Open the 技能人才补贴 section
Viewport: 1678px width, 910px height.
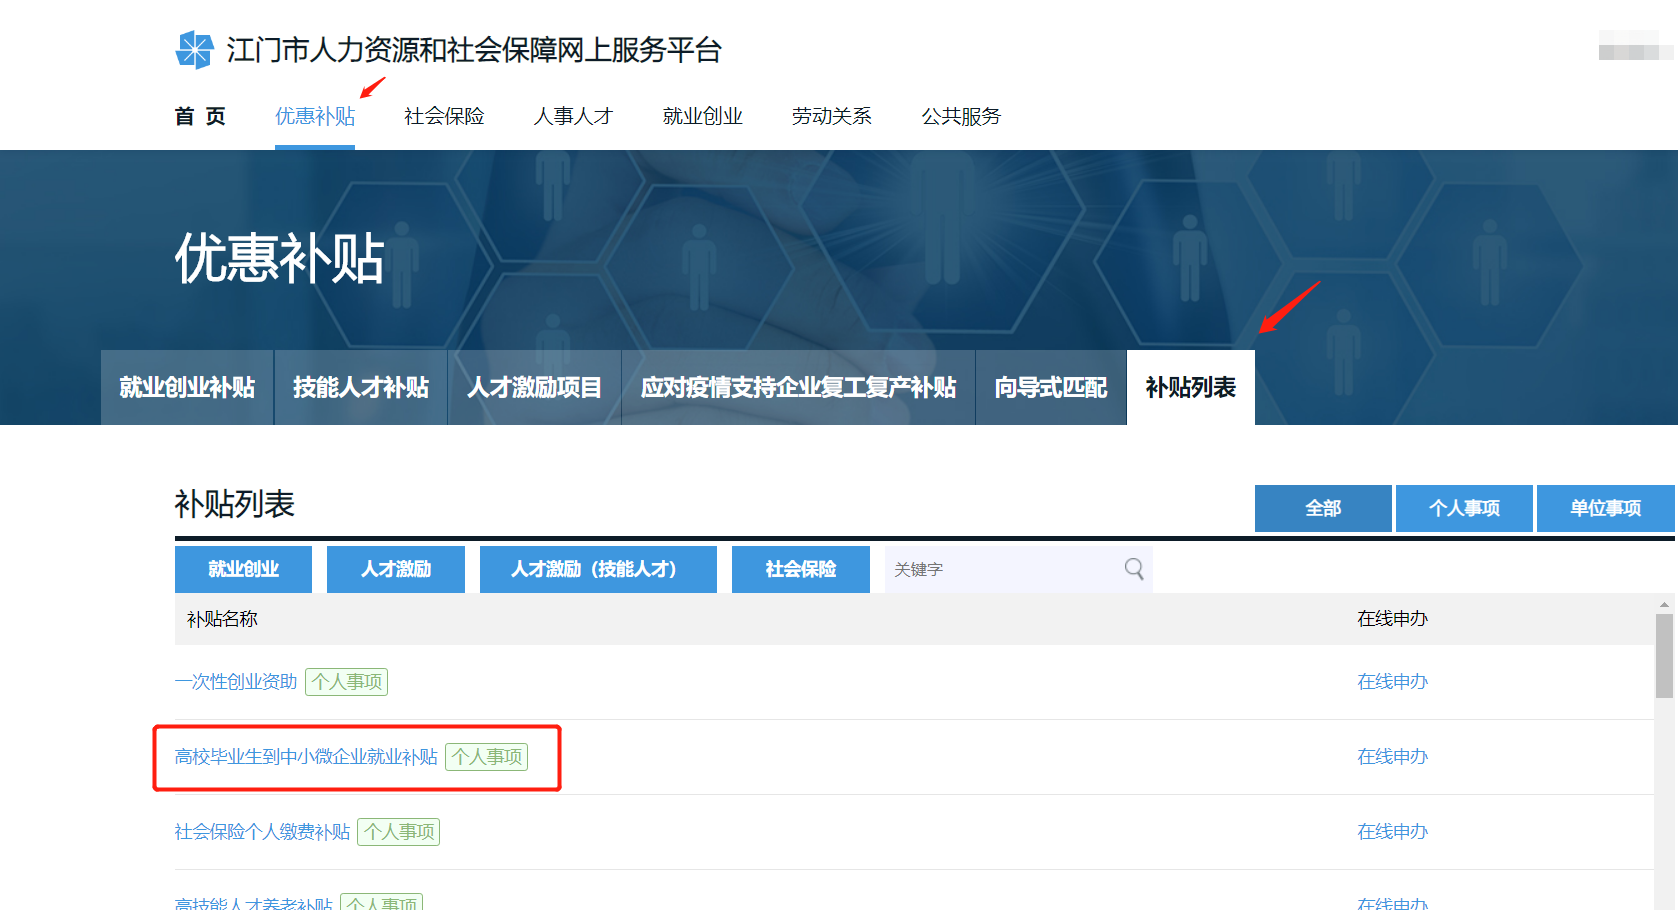coord(360,387)
